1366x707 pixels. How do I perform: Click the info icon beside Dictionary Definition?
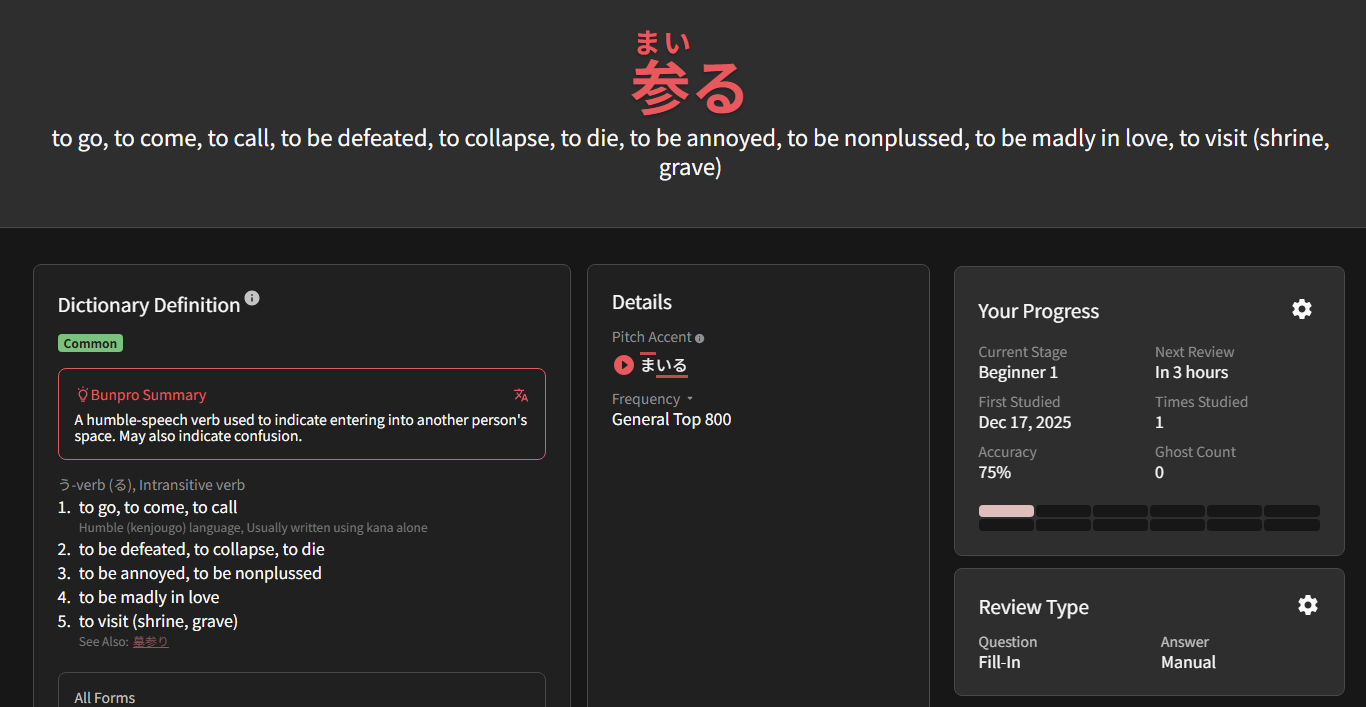(x=252, y=298)
